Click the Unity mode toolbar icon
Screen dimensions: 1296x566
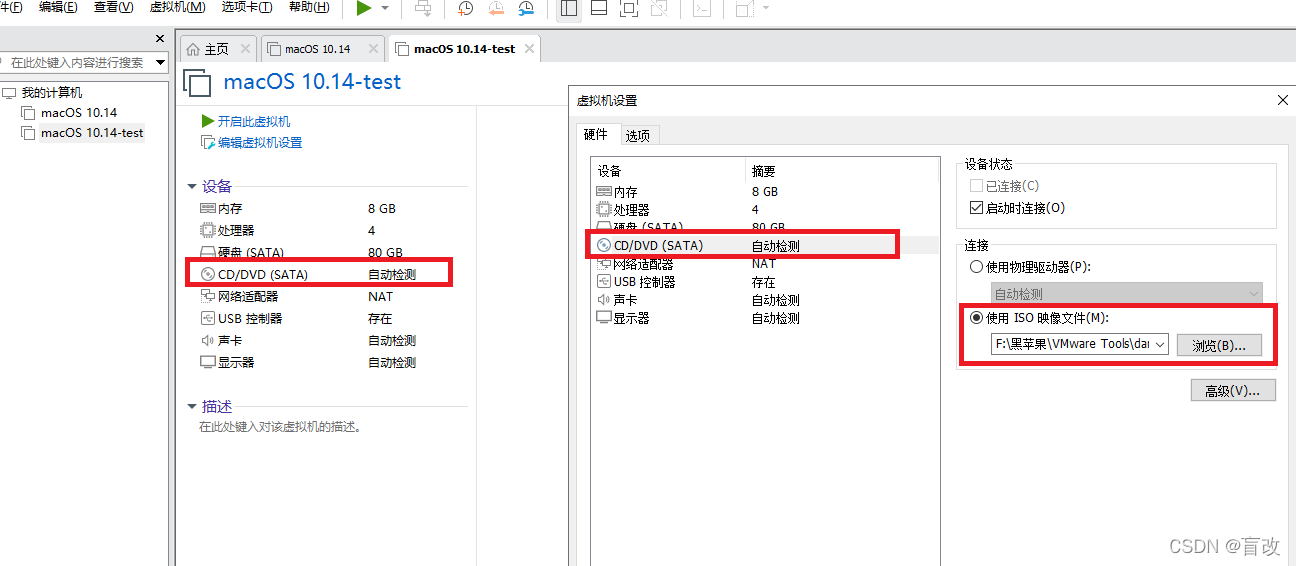pos(658,8)
